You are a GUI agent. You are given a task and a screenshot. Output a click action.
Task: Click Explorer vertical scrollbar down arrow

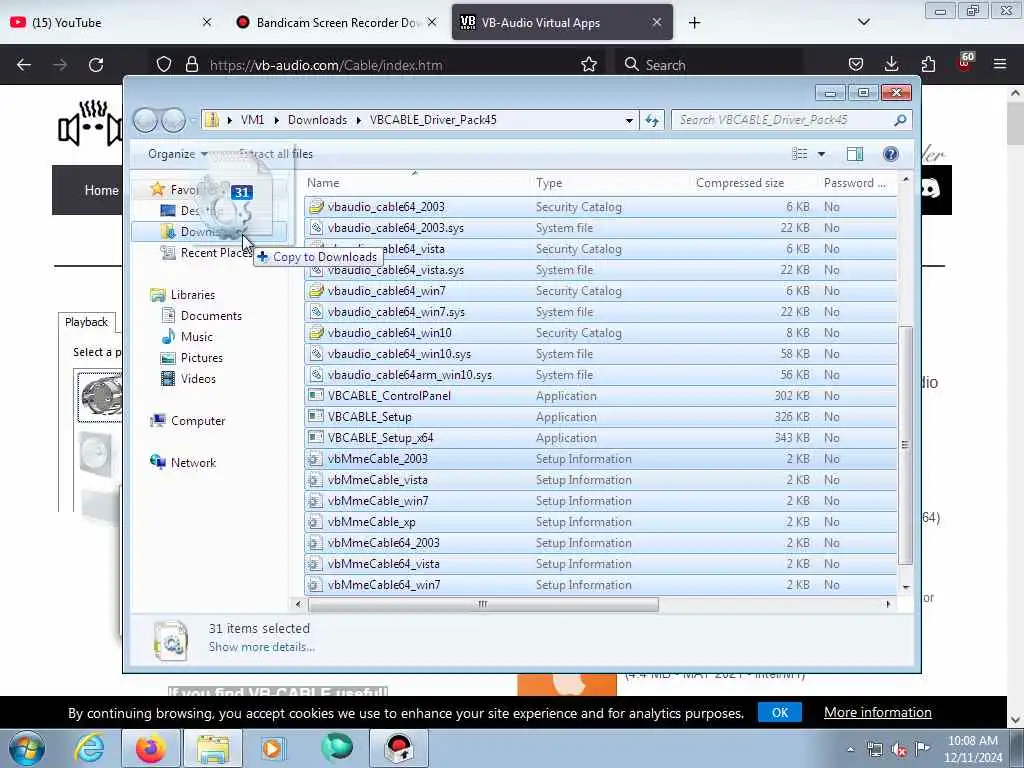[905, 587]
